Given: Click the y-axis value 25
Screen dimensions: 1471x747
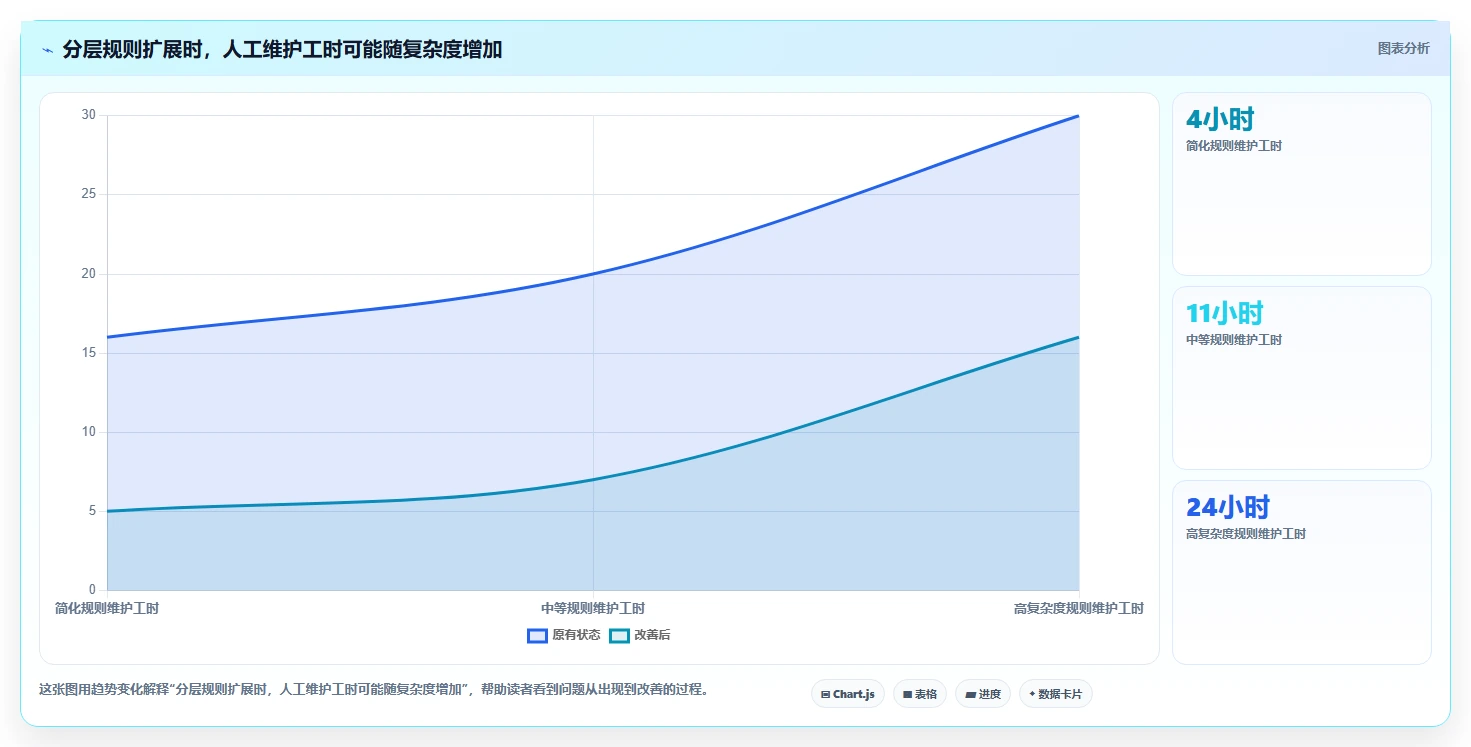Looking at the screenshot, I should (x=89, y=194).
